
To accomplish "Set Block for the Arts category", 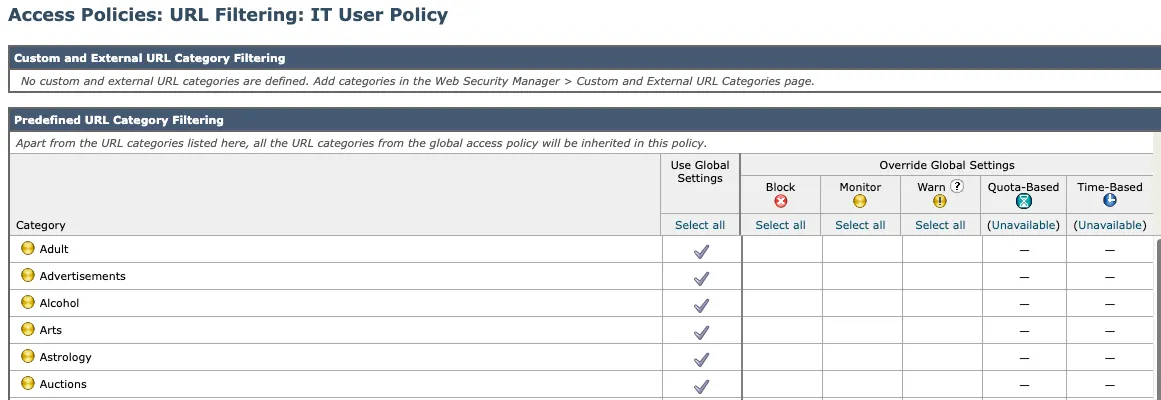I will 781,330.
